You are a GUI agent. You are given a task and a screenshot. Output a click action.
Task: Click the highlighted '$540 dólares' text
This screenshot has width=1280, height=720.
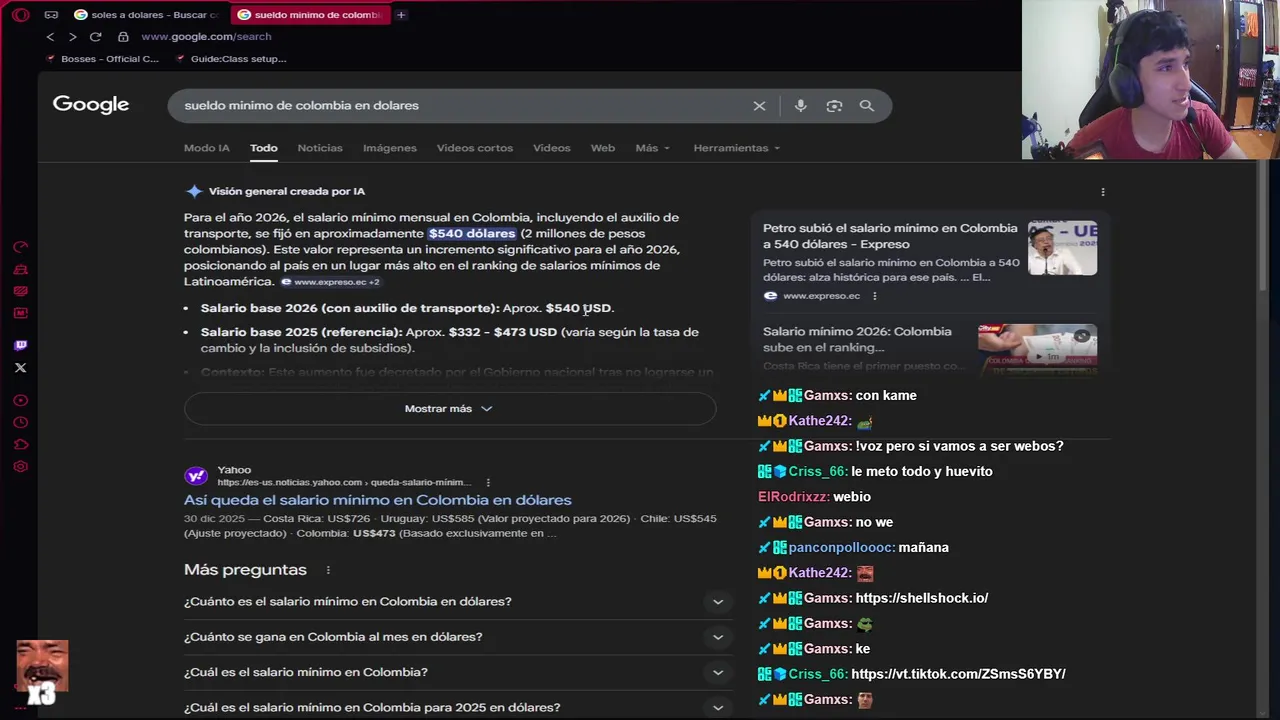point(472,234)
